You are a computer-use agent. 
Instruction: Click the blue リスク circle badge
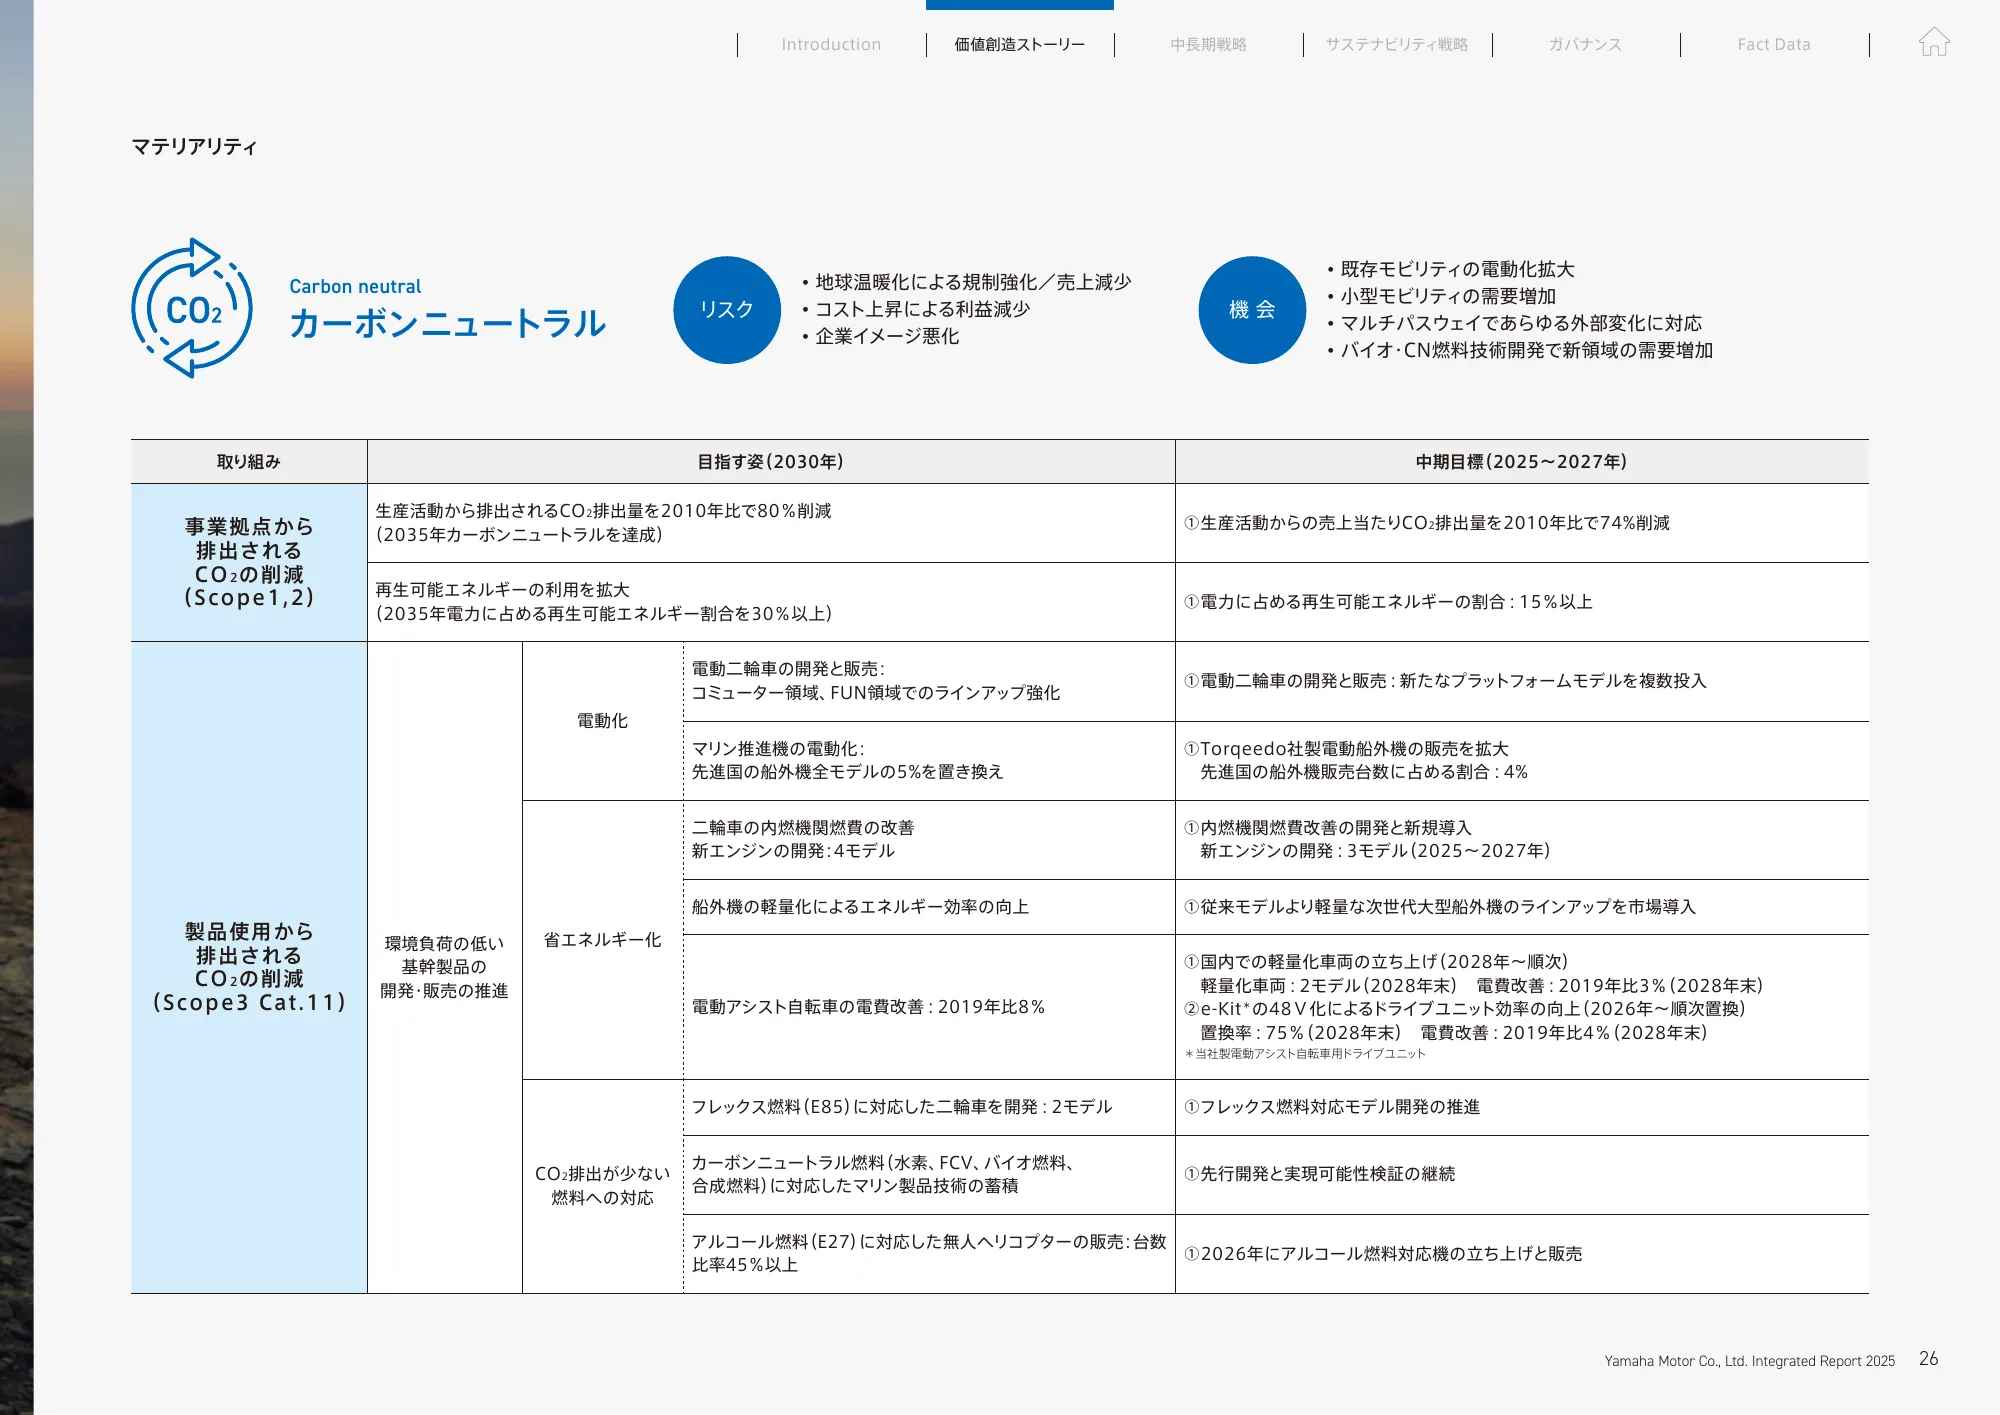click(727, 309)
